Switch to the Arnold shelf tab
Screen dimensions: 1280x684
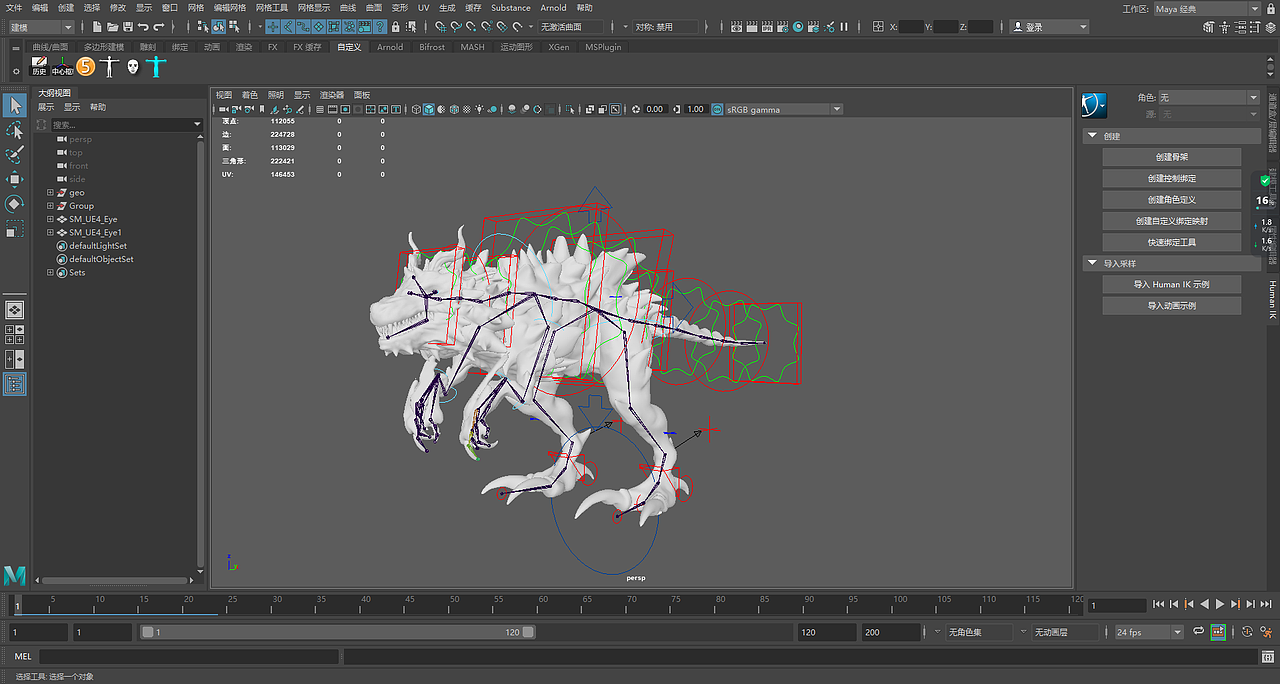click(390, 47)
